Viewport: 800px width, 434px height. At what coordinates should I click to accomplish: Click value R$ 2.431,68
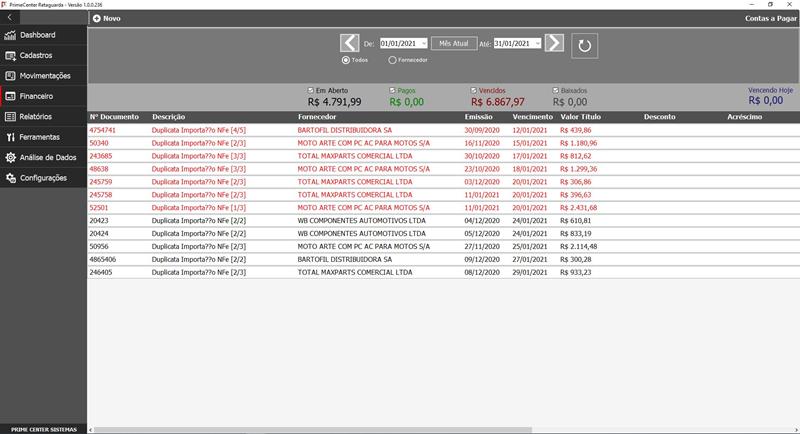point(579,208)
